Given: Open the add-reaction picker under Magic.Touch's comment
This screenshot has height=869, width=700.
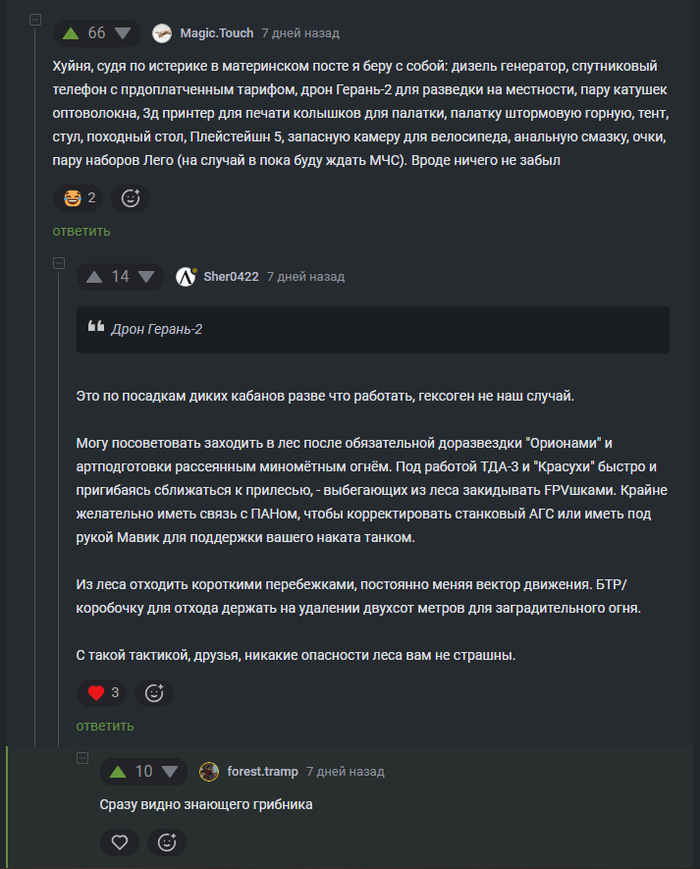Looking at the screenshot, I should 130,198.
